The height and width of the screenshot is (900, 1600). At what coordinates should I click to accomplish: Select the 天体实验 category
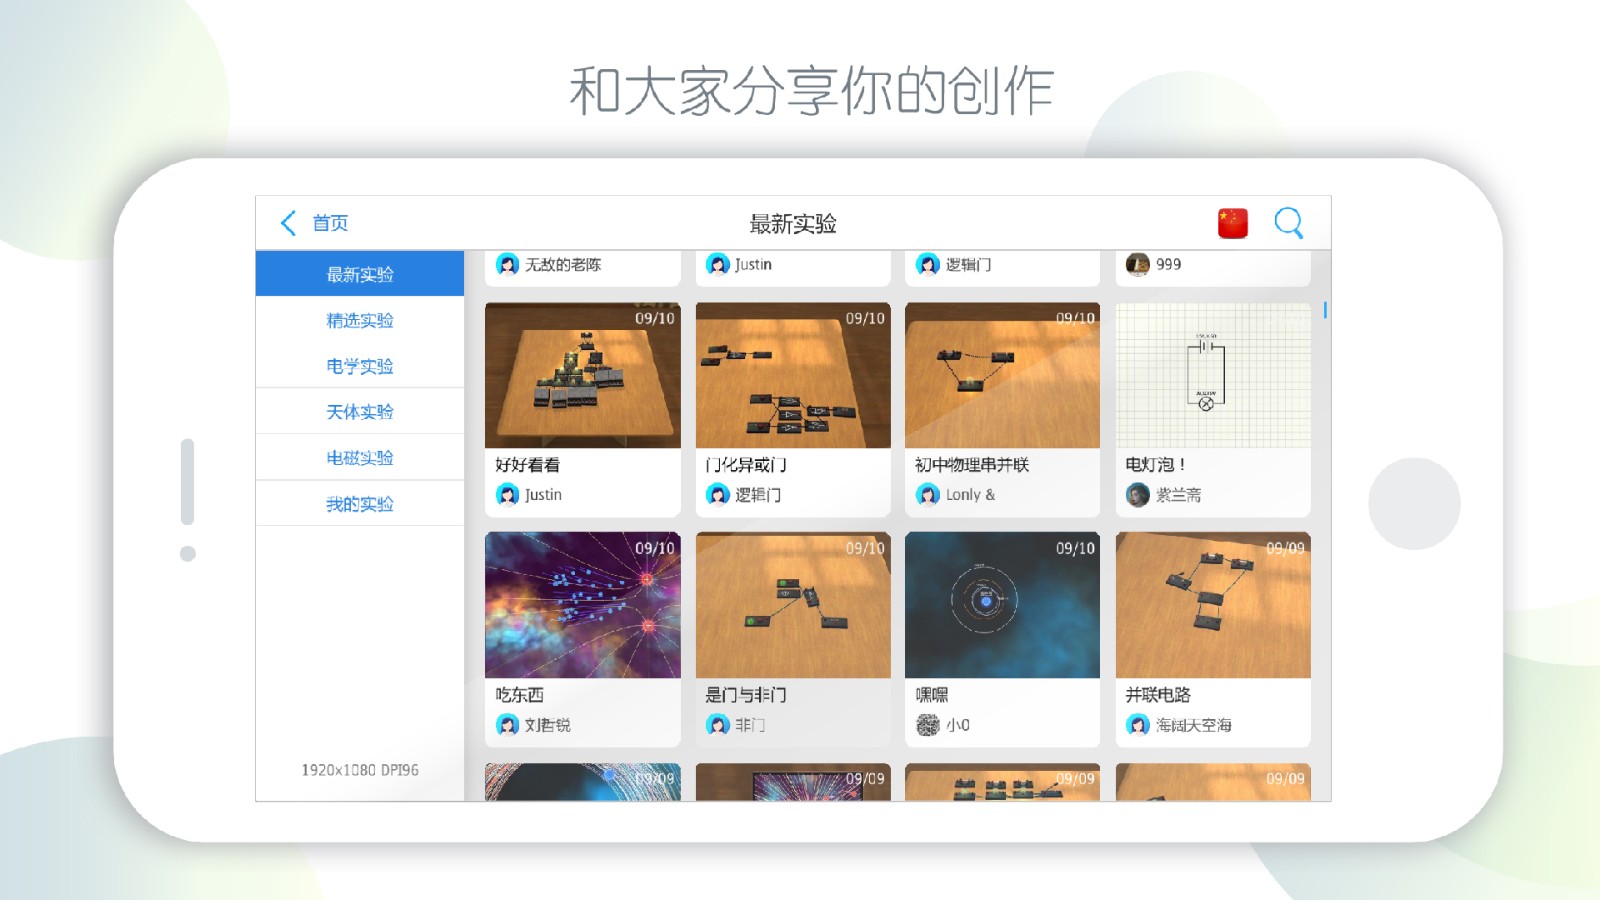click(x=360, y=411)
